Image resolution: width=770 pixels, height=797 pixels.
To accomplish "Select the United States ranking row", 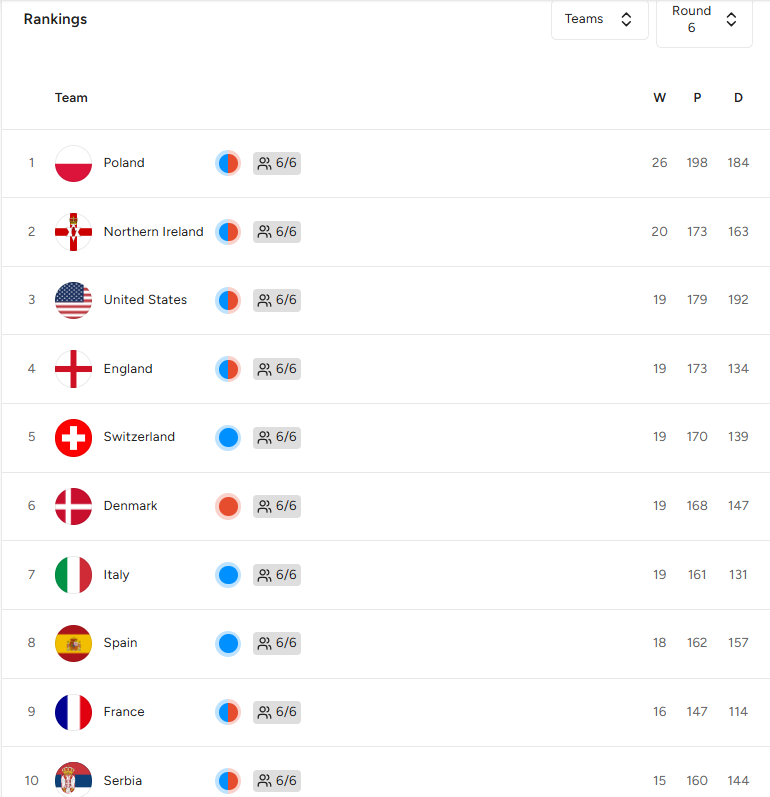I will (386, 300).
